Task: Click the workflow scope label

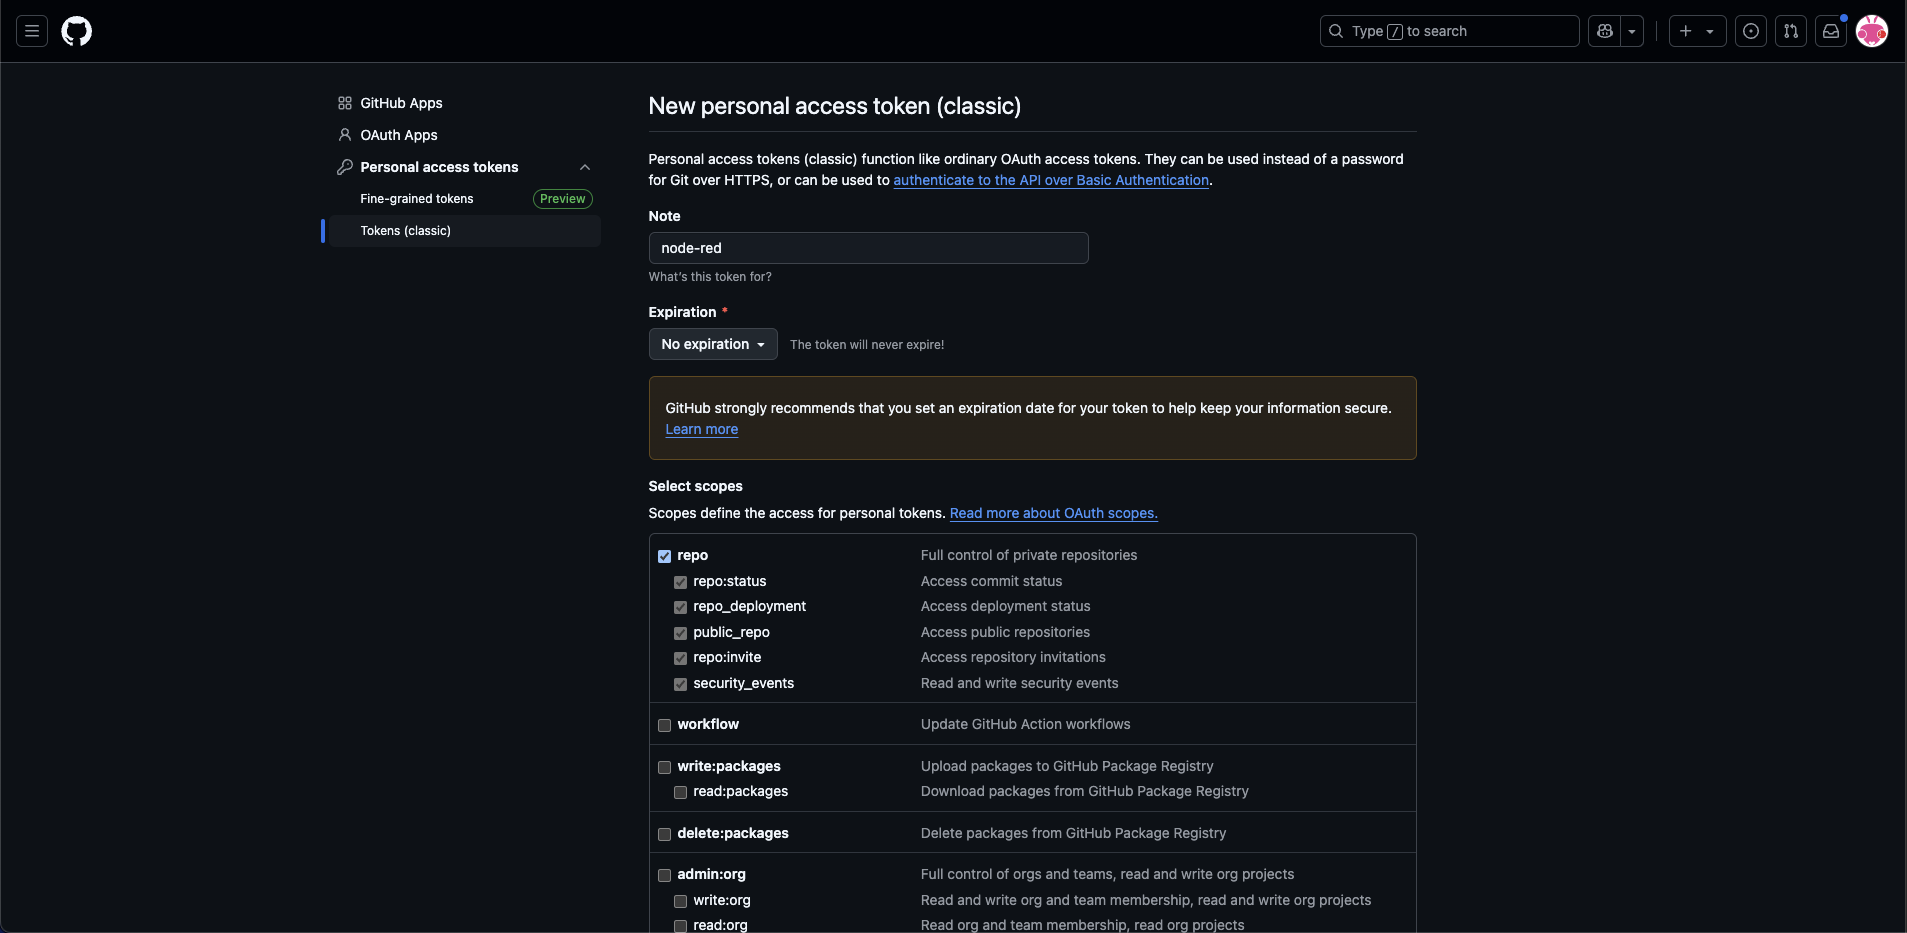Action: click(x=708, y=724)
